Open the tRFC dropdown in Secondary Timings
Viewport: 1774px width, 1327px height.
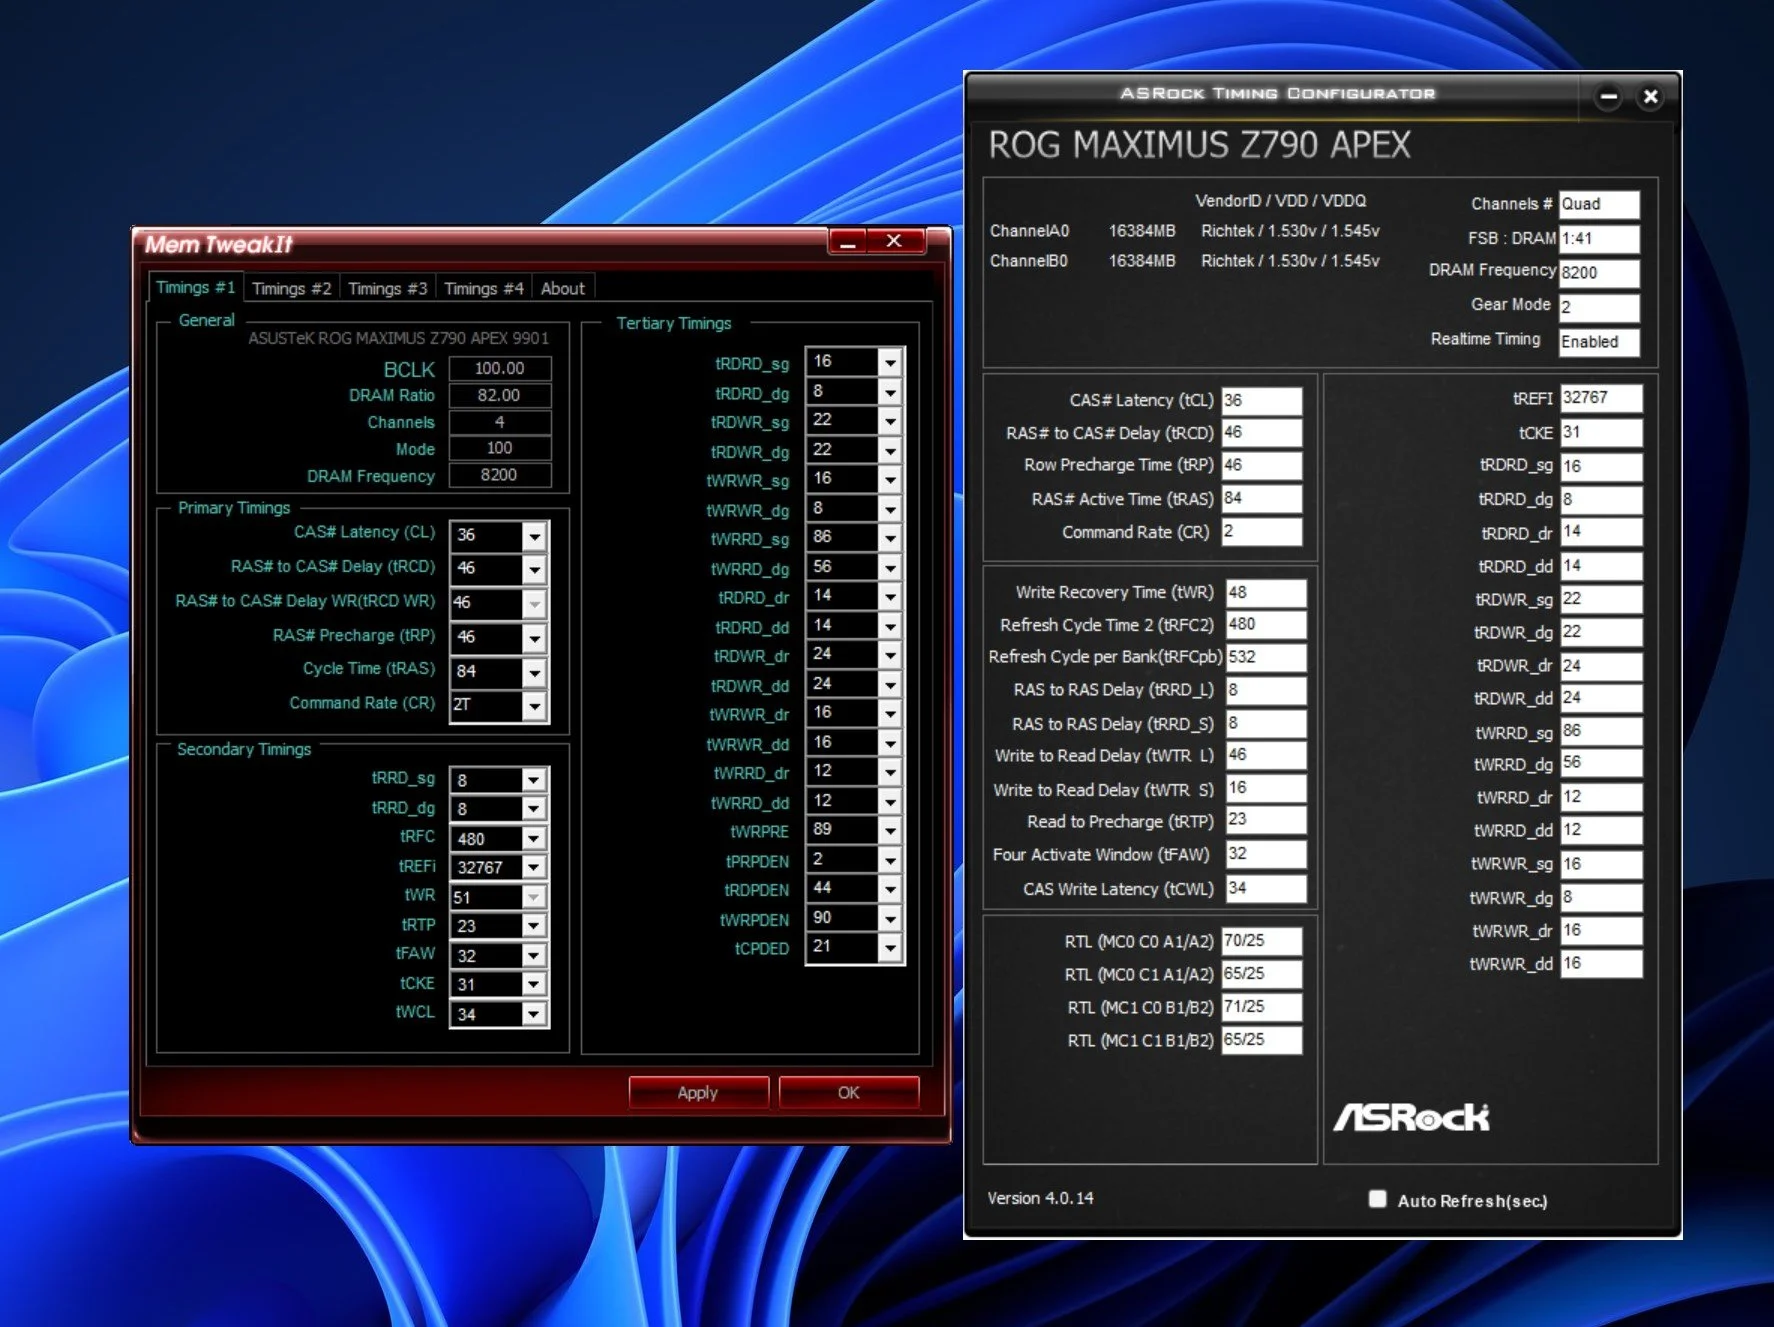pos(534,838)
